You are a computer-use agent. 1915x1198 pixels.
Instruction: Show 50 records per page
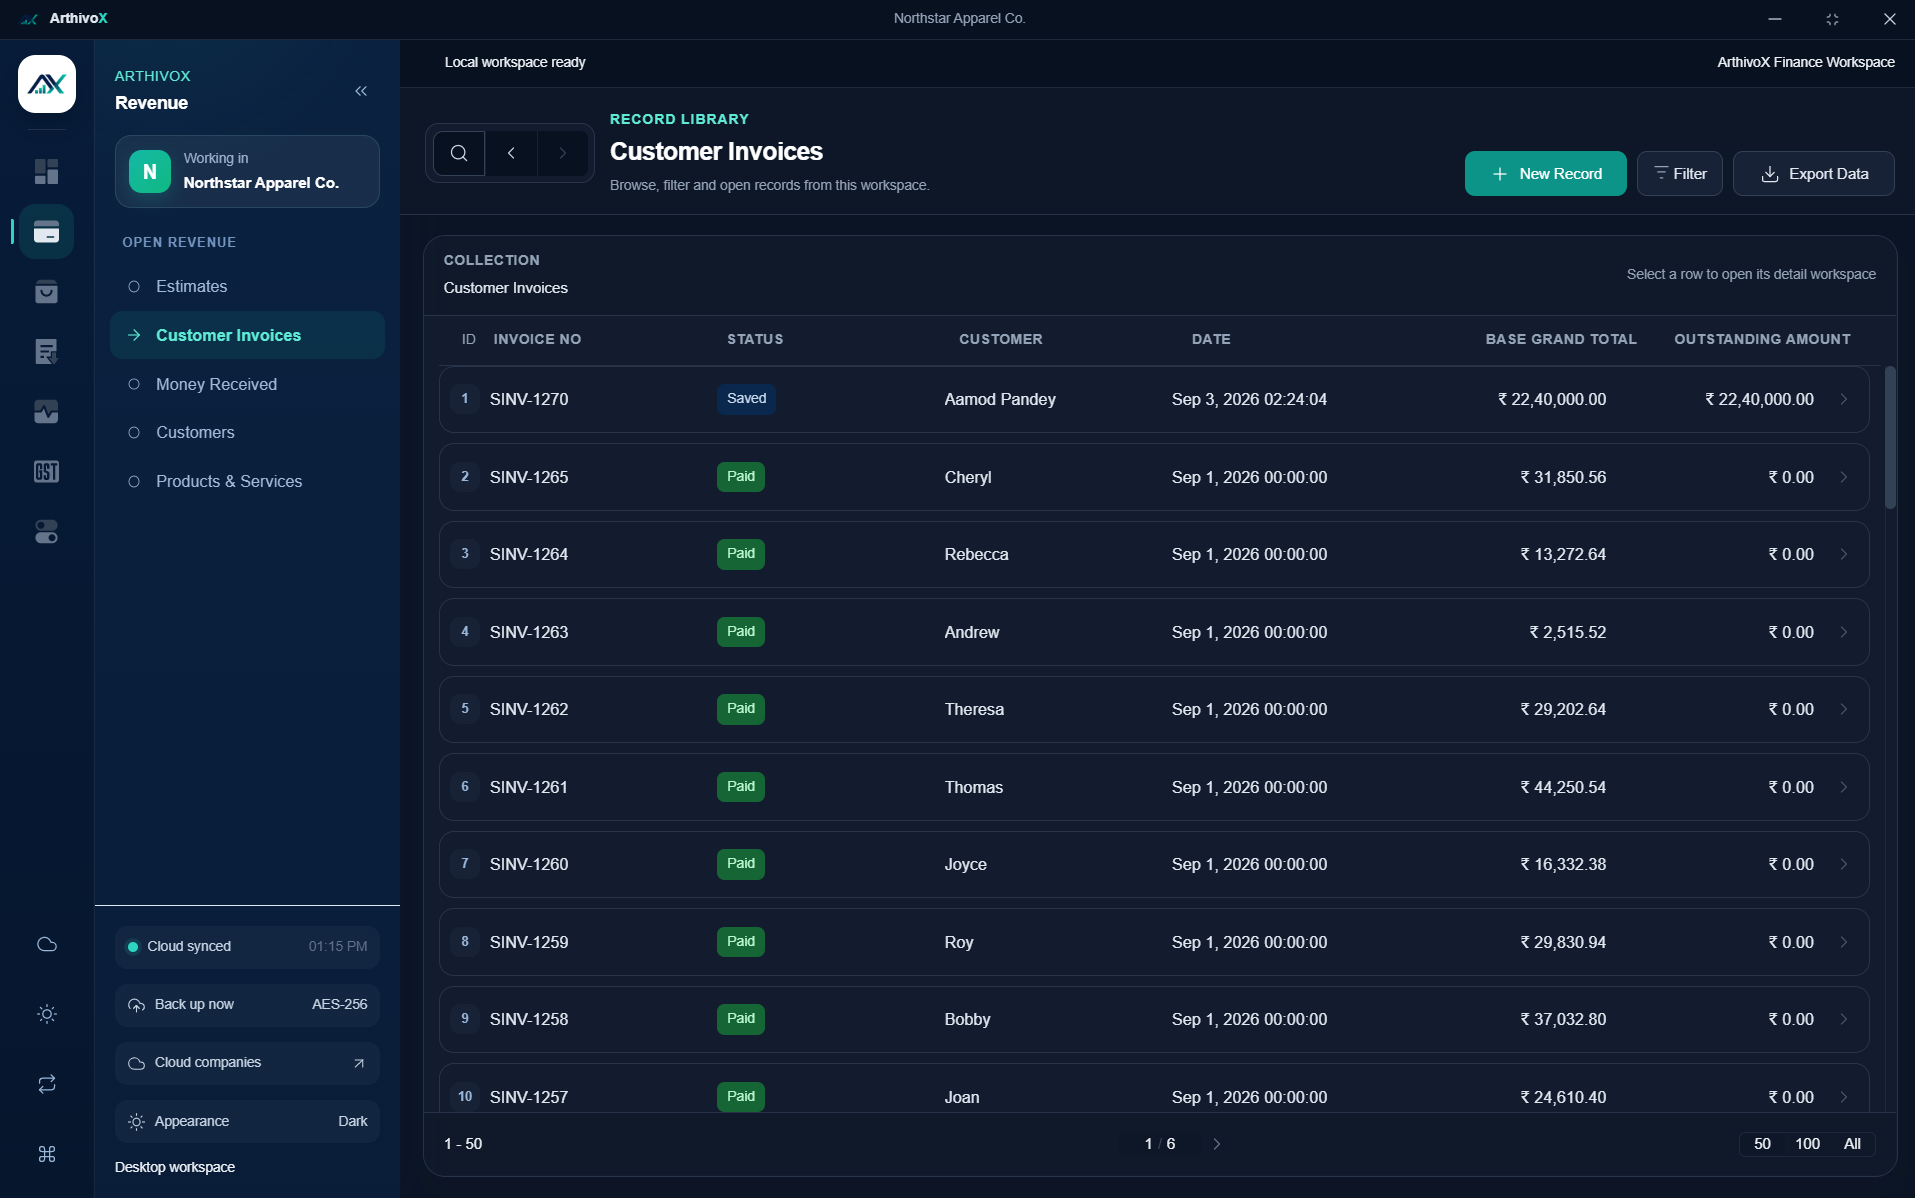pyautogui.click(x=1762, y=1144)
